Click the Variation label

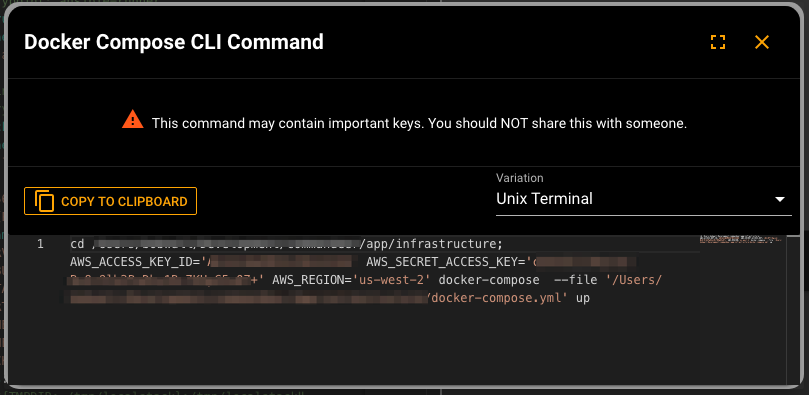pos(520,178)
